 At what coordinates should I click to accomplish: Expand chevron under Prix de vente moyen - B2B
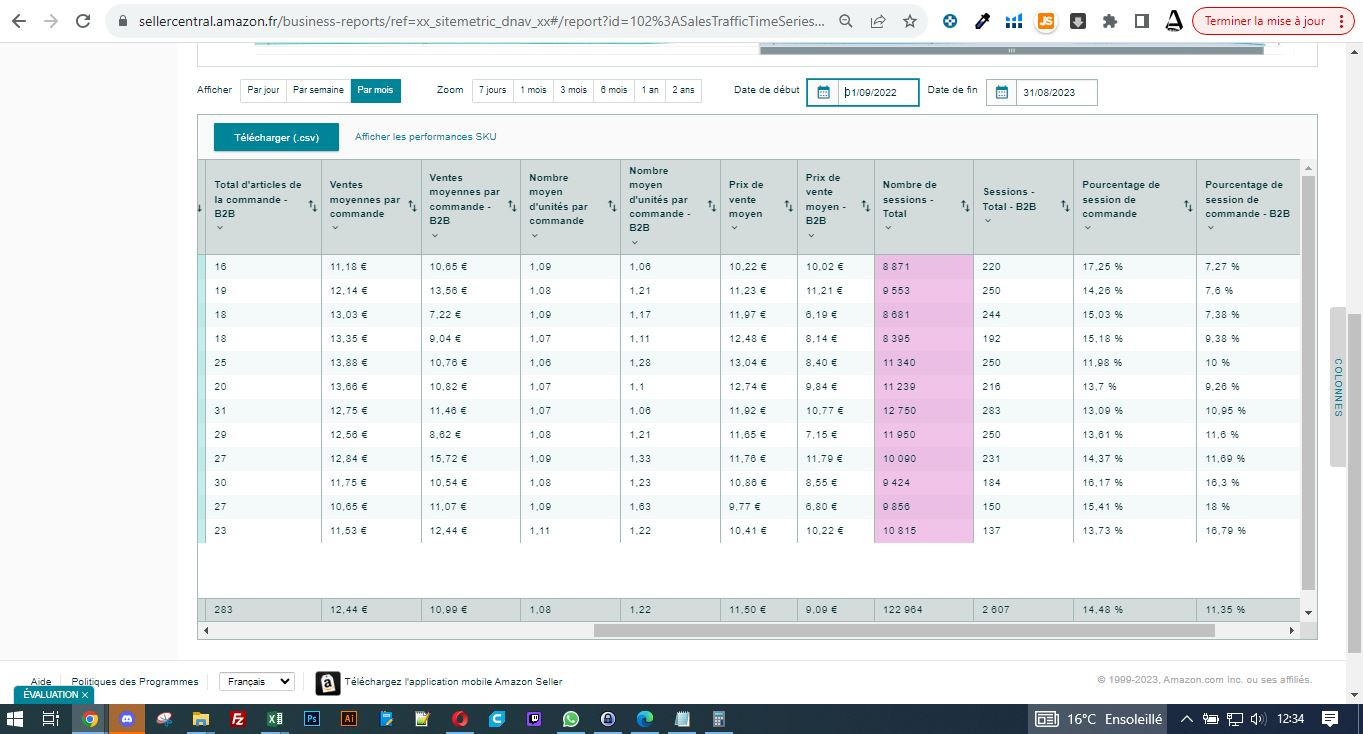pyautogui.click(x=811, y=235)
